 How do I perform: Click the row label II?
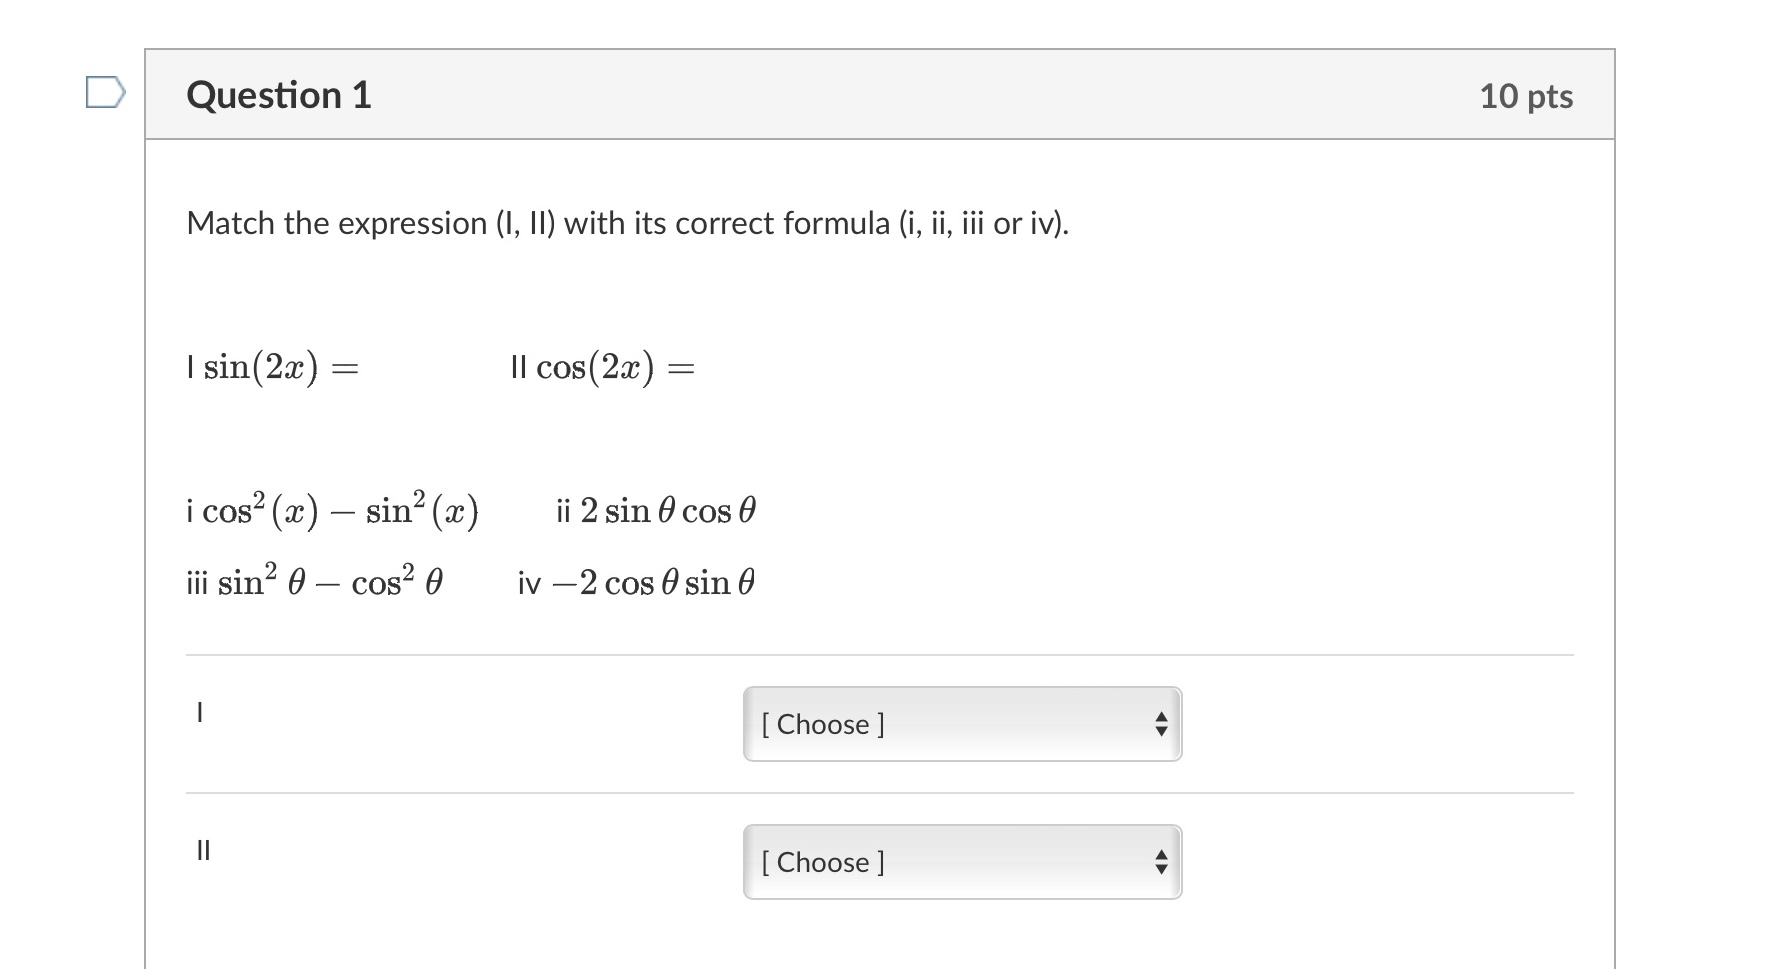tap(204, 851)
